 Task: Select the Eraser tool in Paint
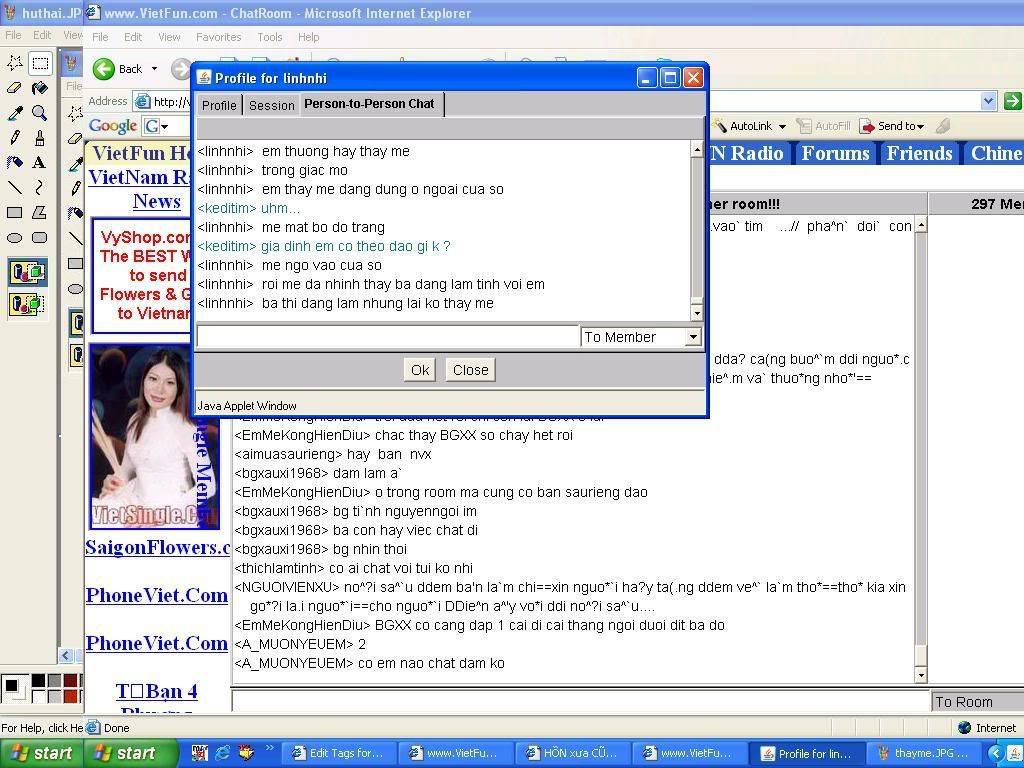pyautogui.click(x=14, y=88)
